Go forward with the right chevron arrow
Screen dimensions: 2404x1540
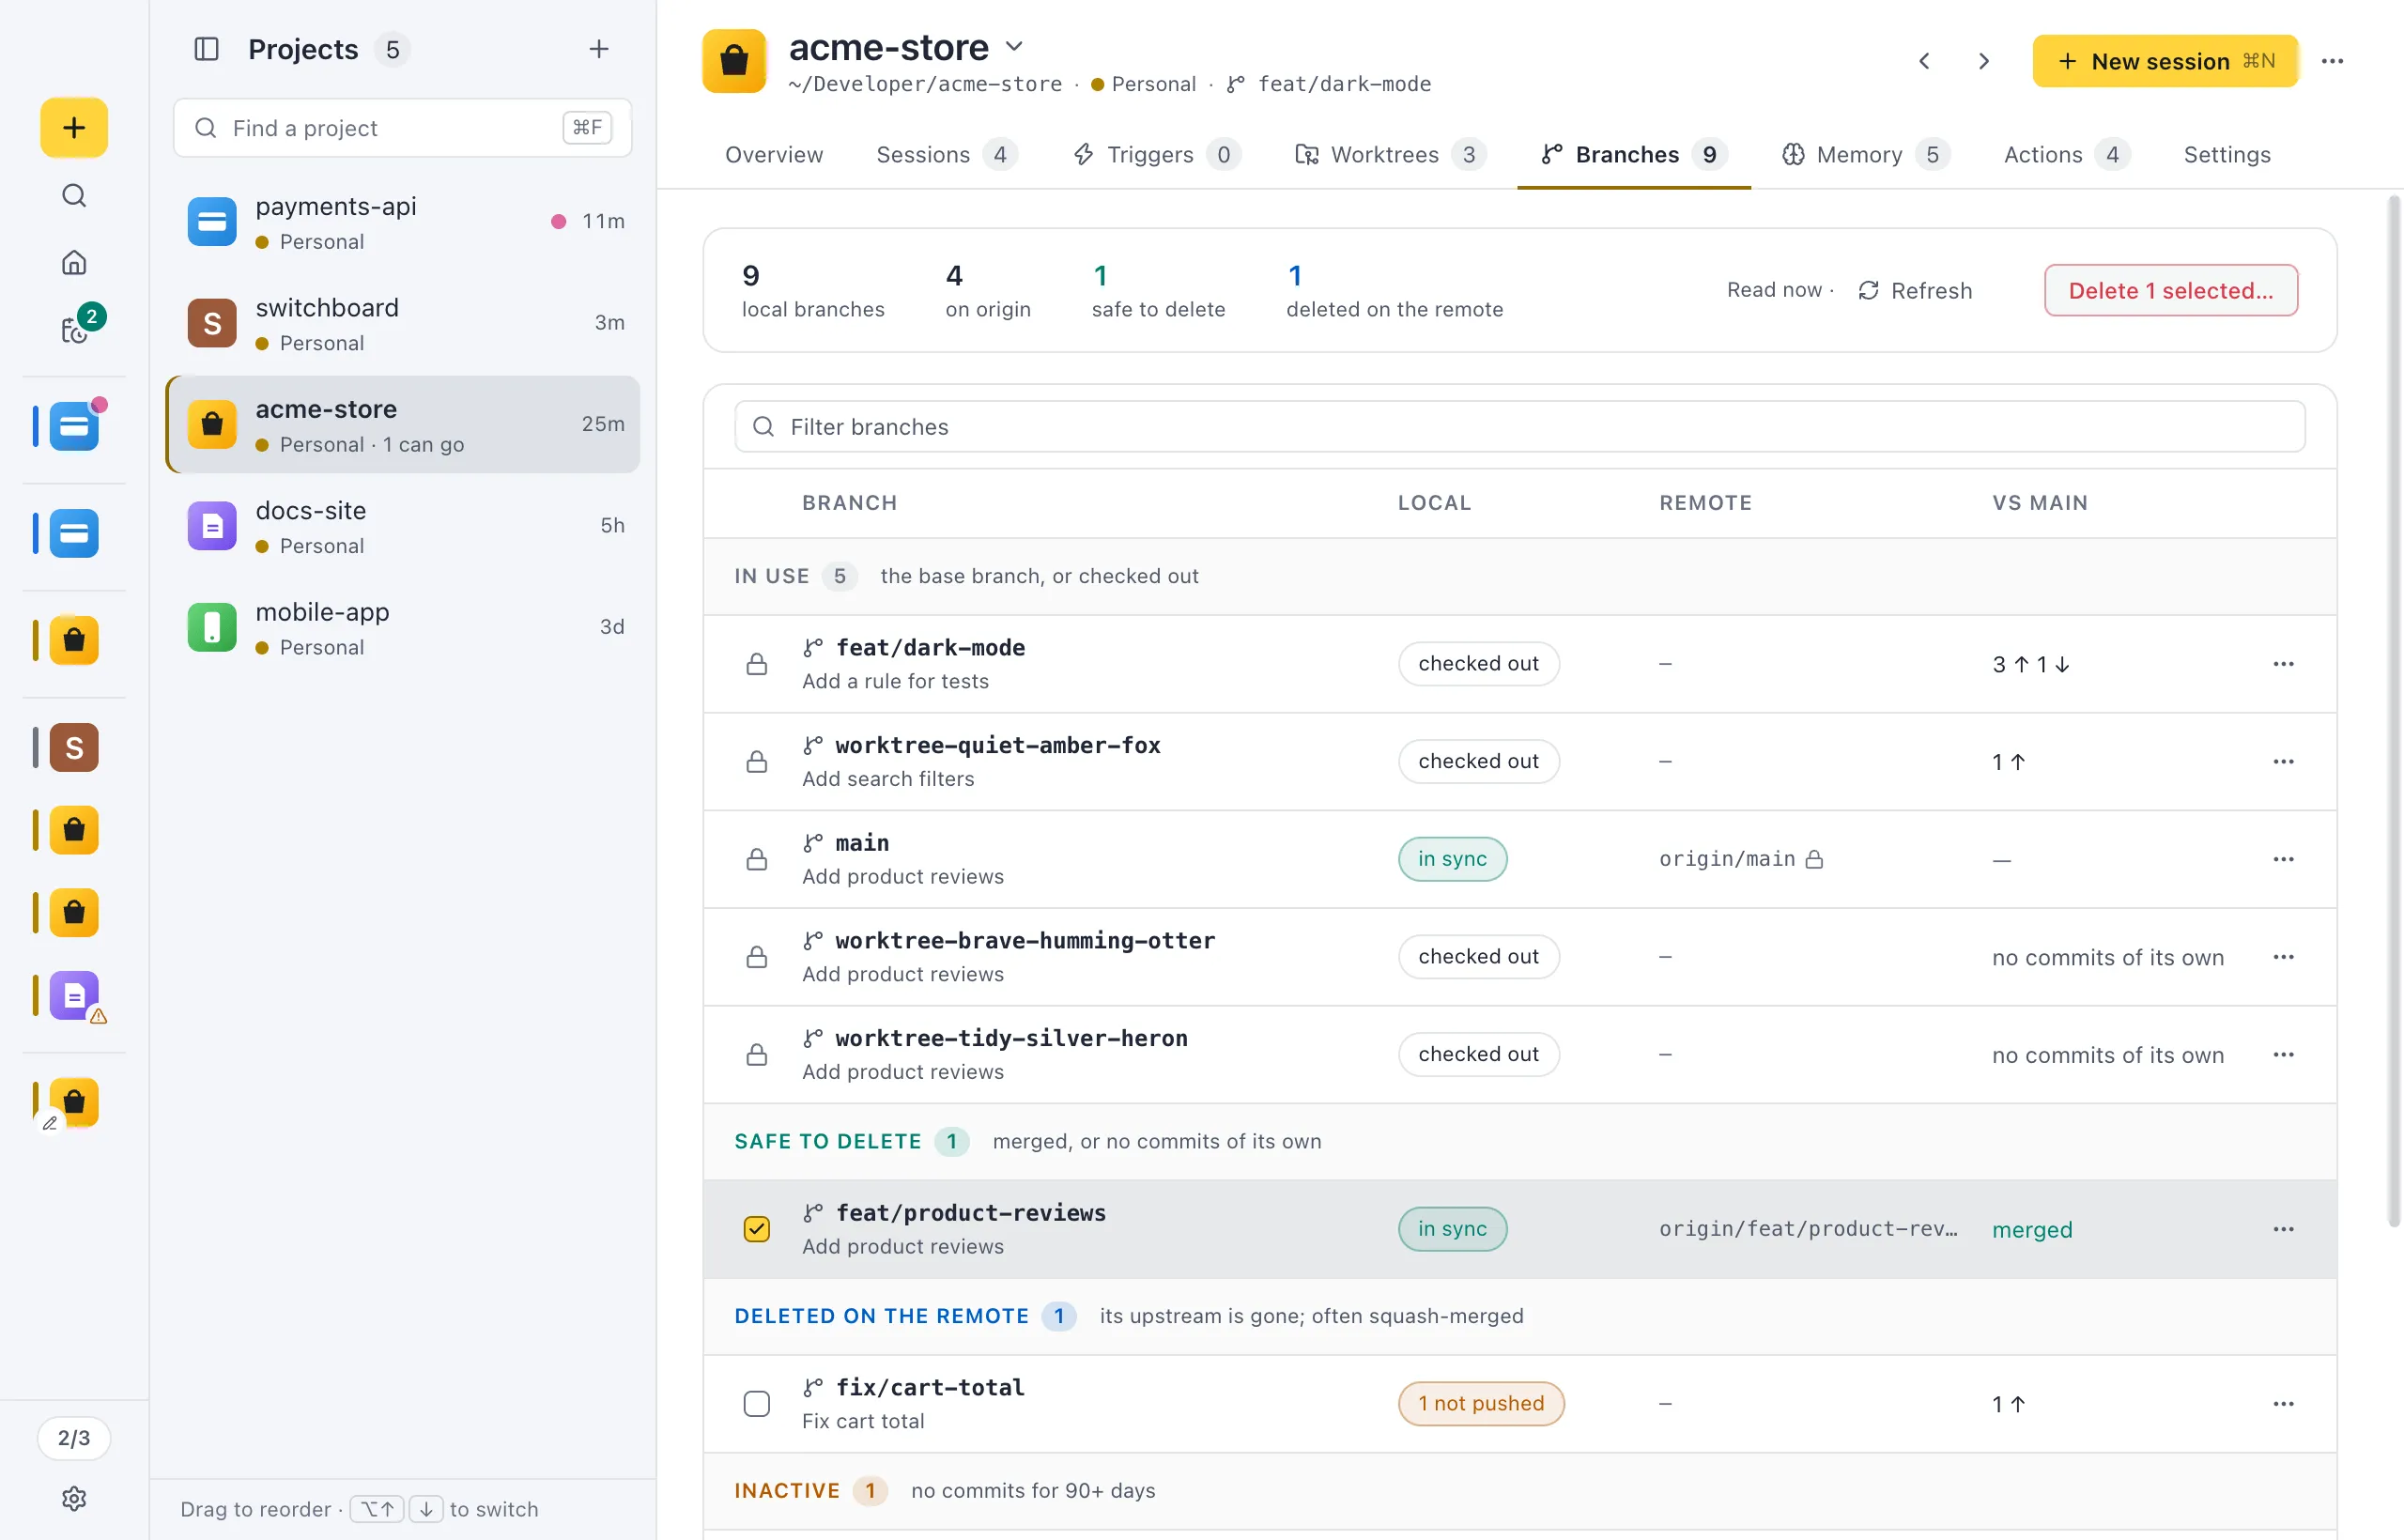tap(1984, 61)
